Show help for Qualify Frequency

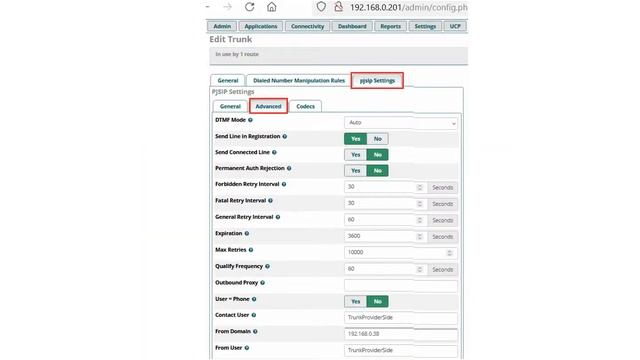tap(267, 266)
